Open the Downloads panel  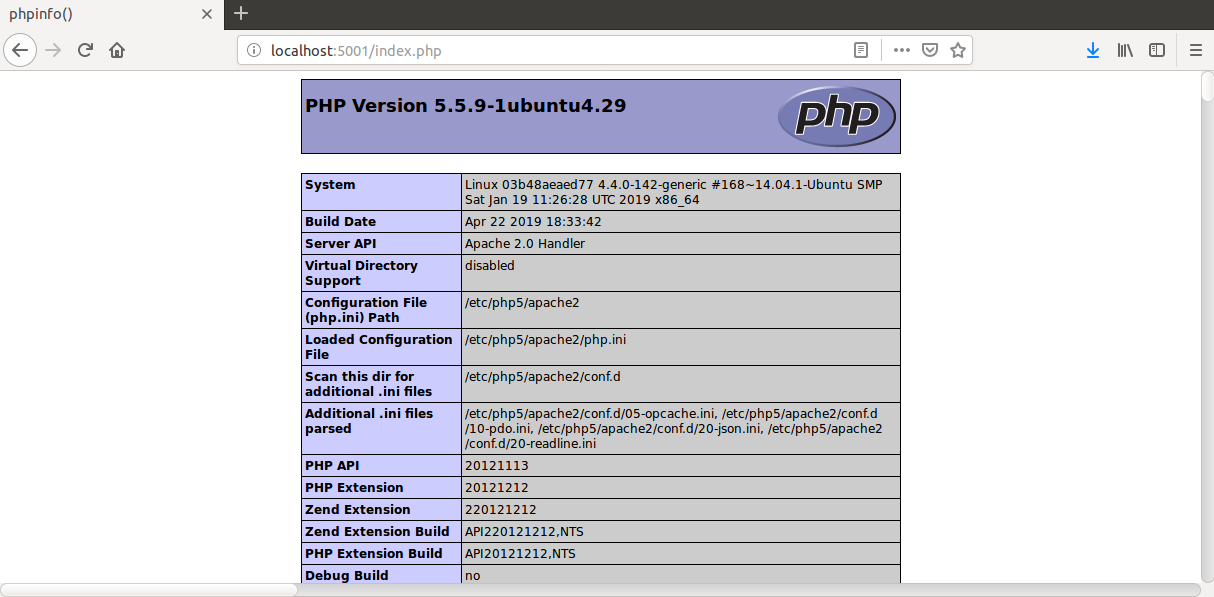[x=1092, y=50]
